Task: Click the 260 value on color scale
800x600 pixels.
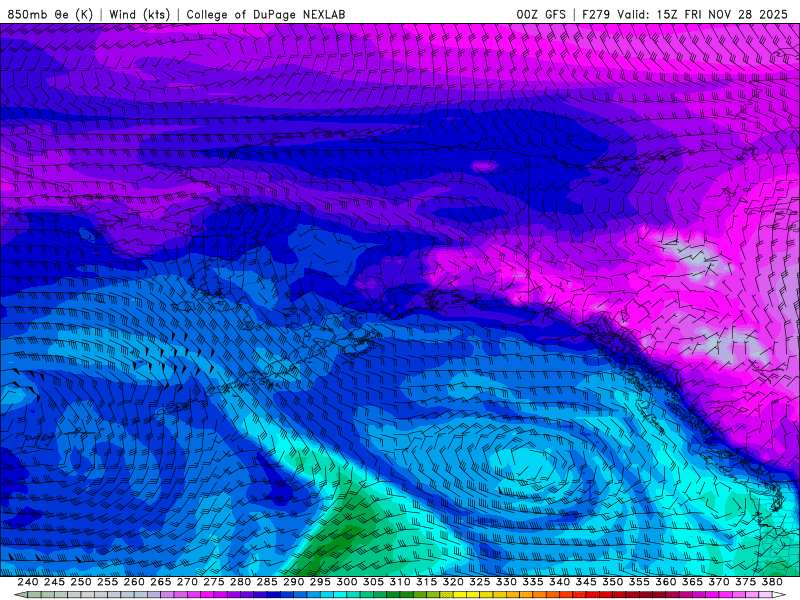Action: coord(134,582)
